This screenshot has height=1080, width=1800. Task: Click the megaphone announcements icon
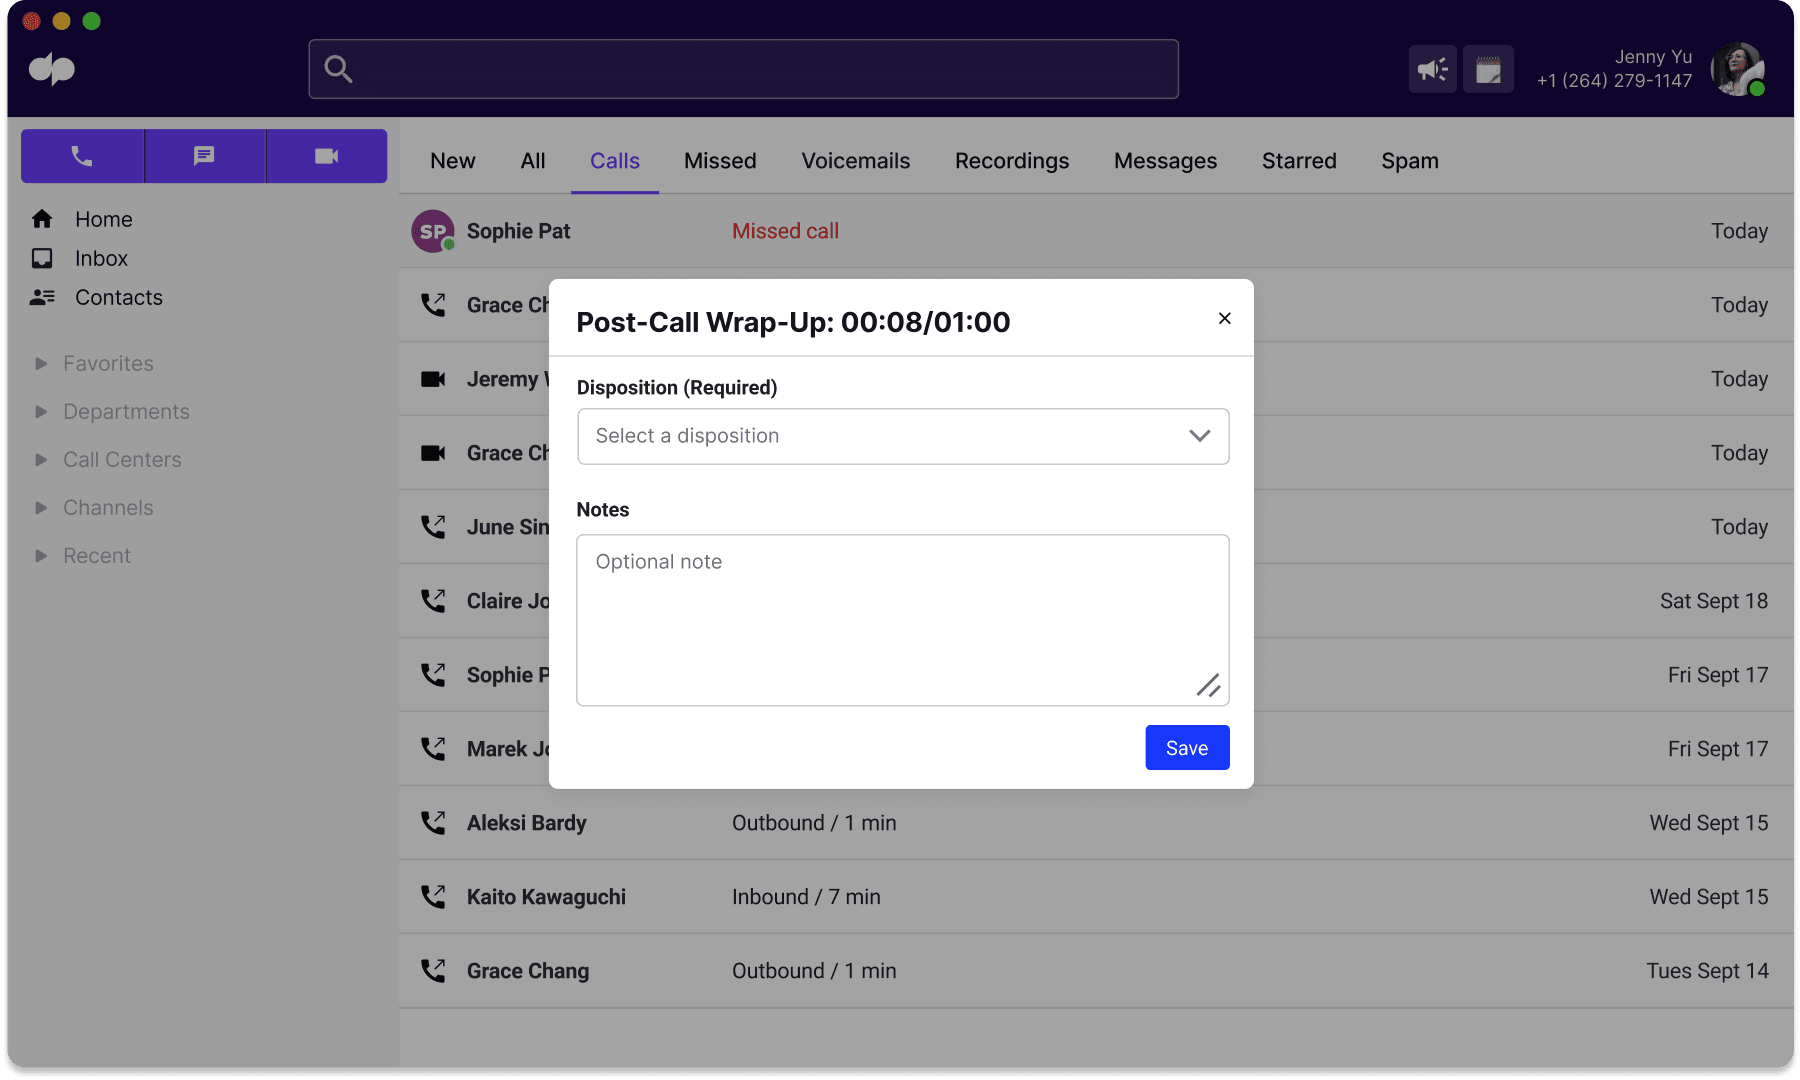point(1433,69)
